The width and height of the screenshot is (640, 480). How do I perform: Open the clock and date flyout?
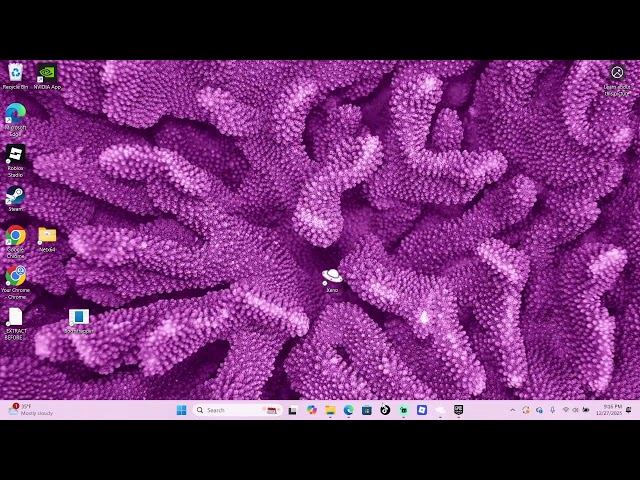point(609,410)
